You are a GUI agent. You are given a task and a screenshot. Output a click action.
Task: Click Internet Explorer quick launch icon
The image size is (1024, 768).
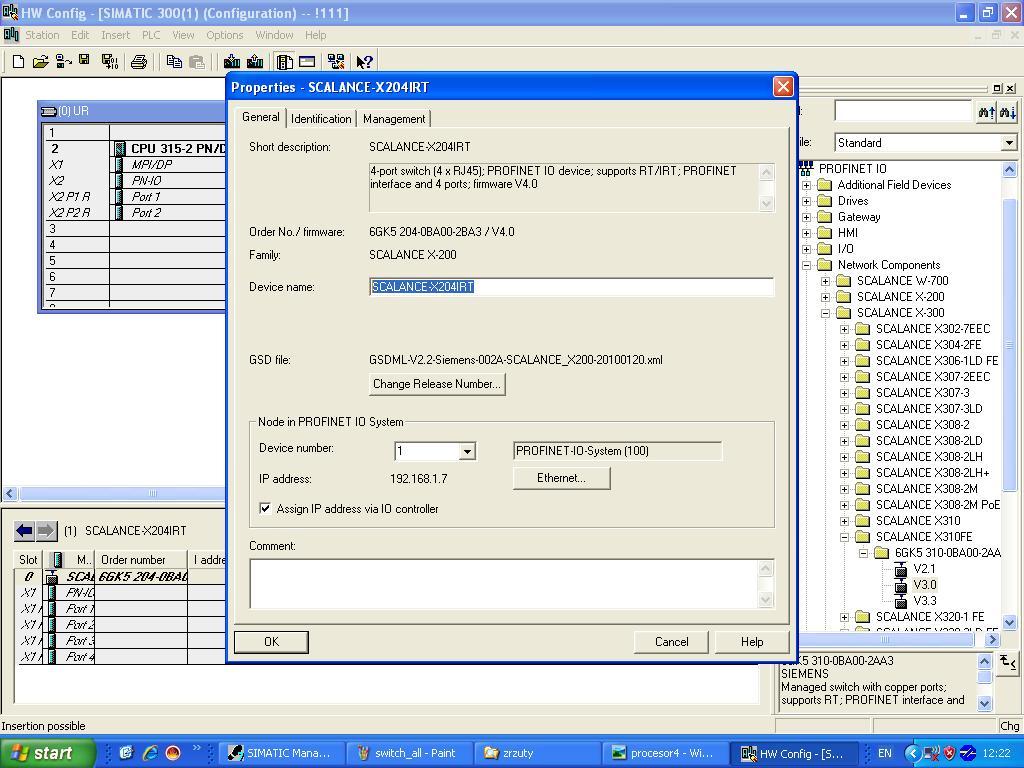(150, 753)
